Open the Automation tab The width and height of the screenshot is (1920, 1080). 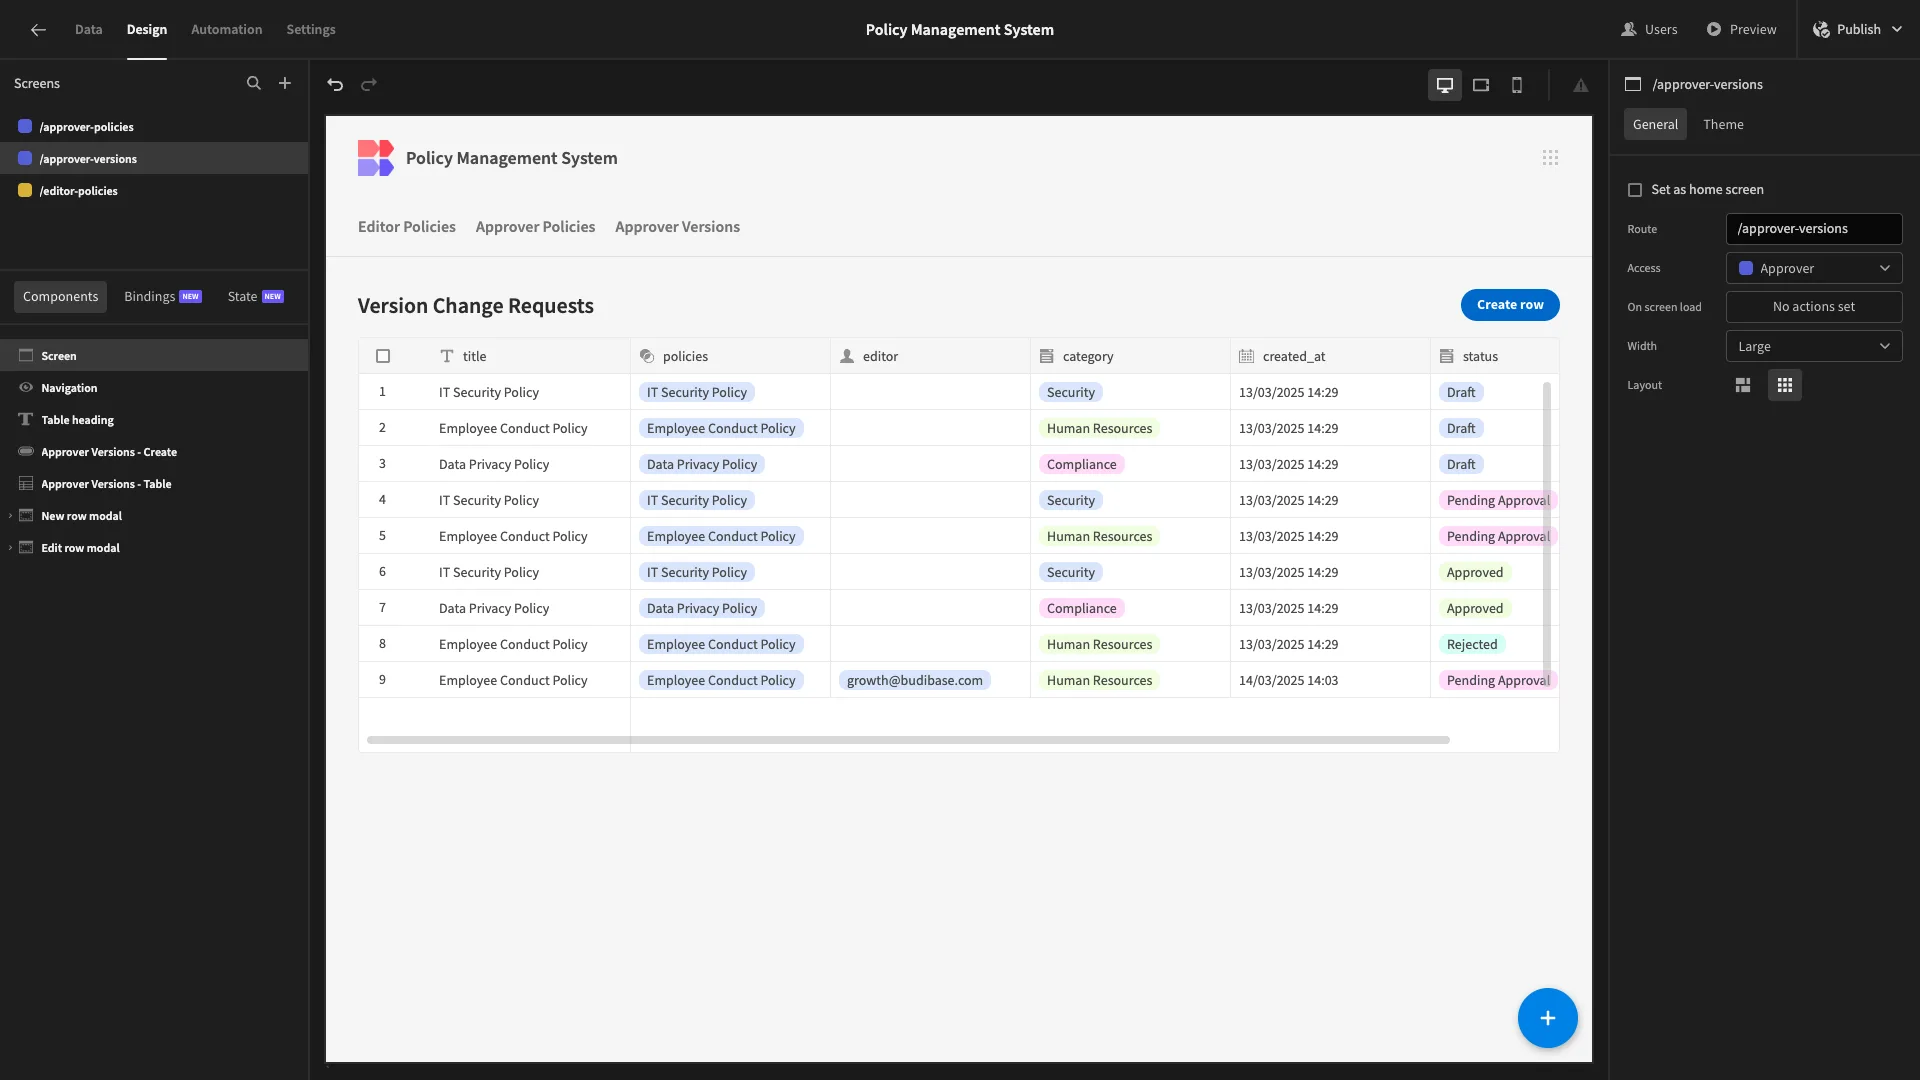227,30
